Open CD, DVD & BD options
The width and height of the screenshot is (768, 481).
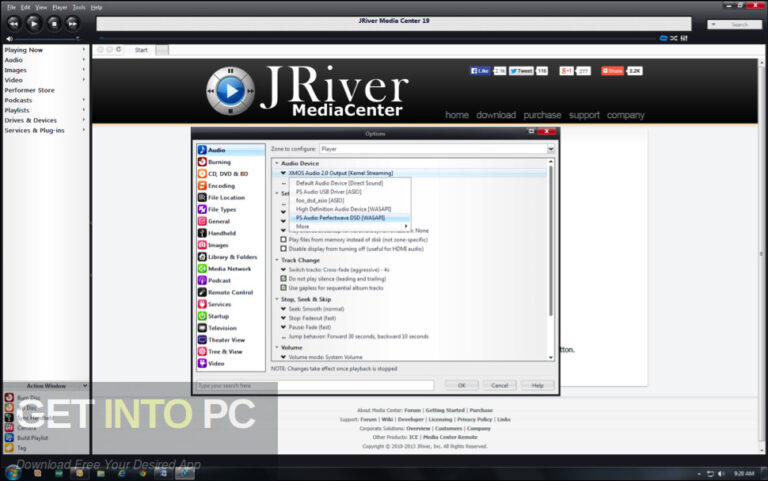228,174
